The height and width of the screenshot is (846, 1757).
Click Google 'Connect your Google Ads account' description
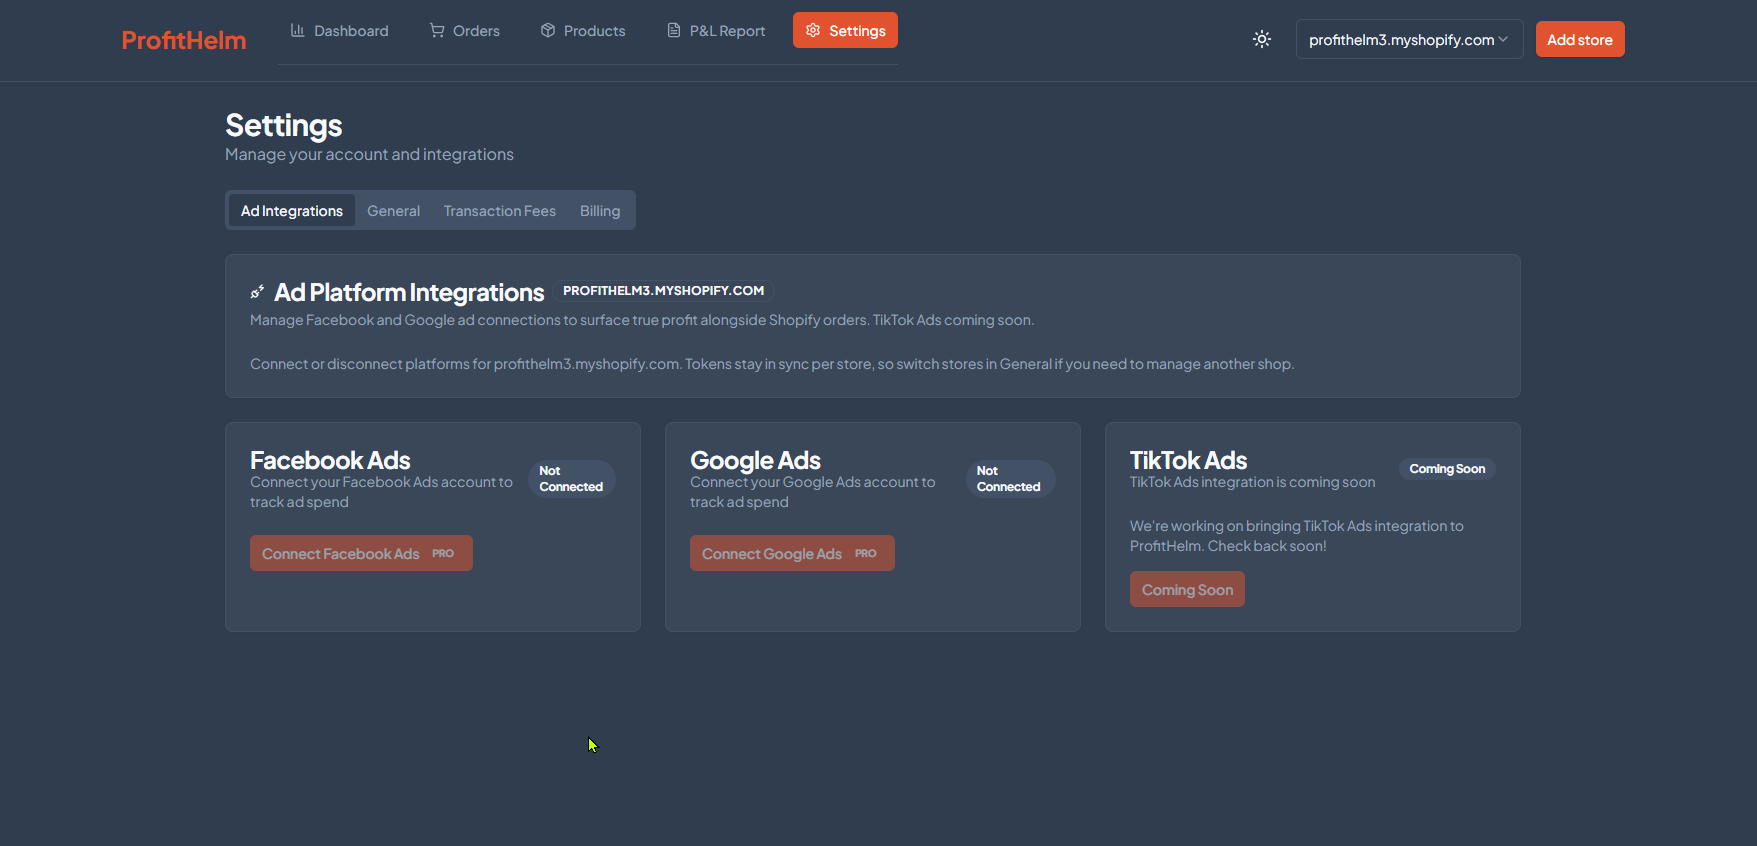[x=812, y=492]
